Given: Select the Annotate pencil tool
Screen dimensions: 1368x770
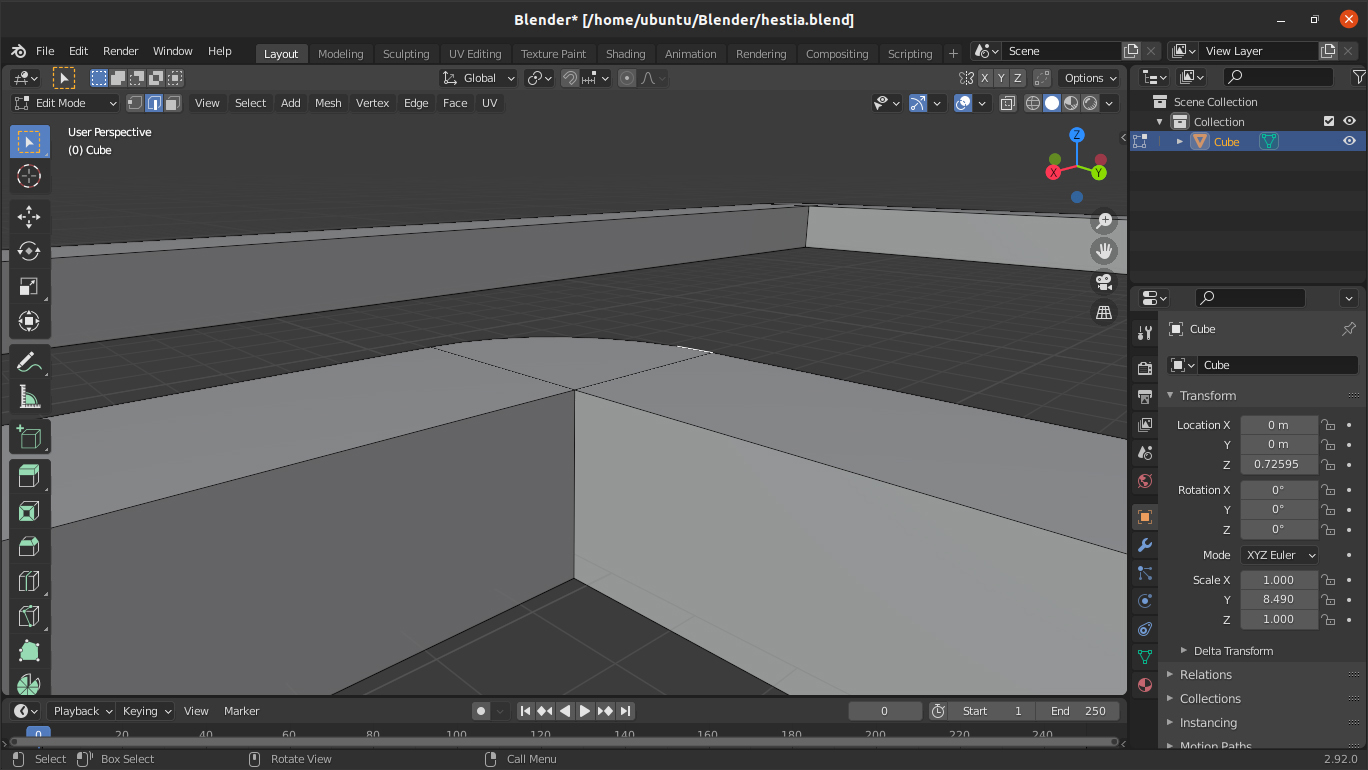Looking at the screenshot, I should coord(29,362).
